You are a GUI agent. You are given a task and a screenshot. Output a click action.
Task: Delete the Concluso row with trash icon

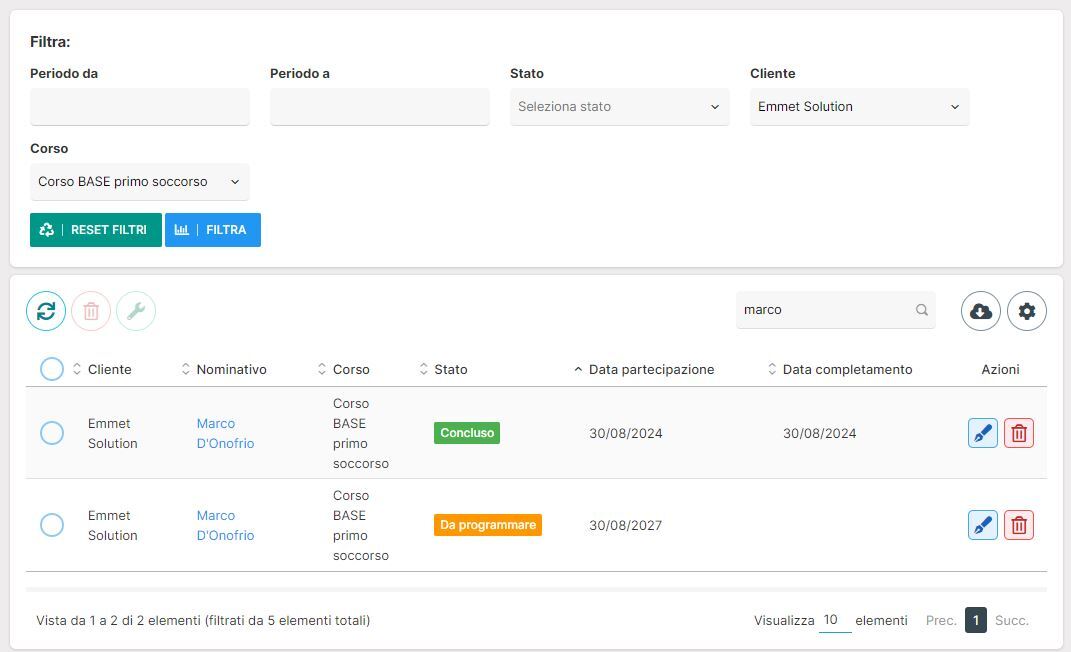pos(1018,433)
